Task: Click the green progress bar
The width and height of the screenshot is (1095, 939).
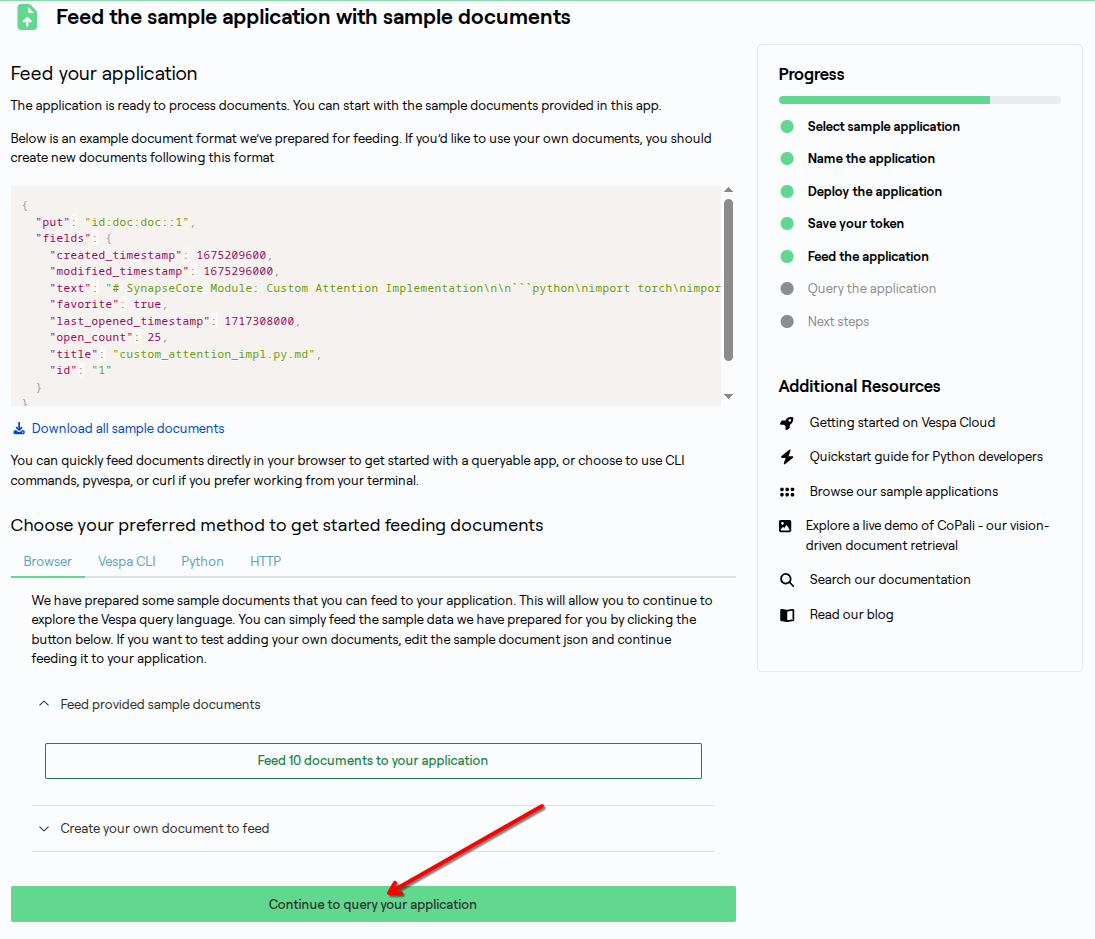Action: (884, 100)
